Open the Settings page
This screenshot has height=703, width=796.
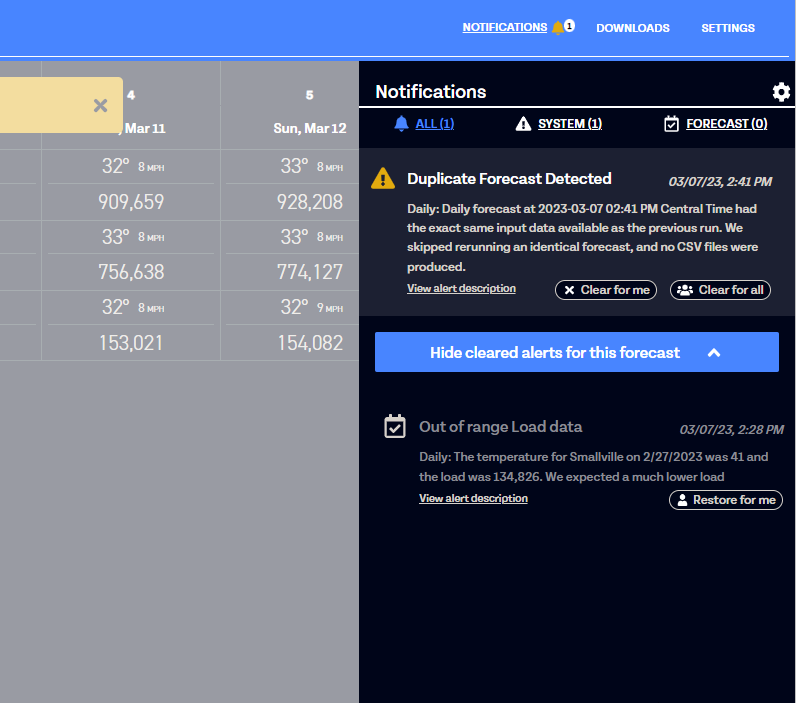point(727,28)
